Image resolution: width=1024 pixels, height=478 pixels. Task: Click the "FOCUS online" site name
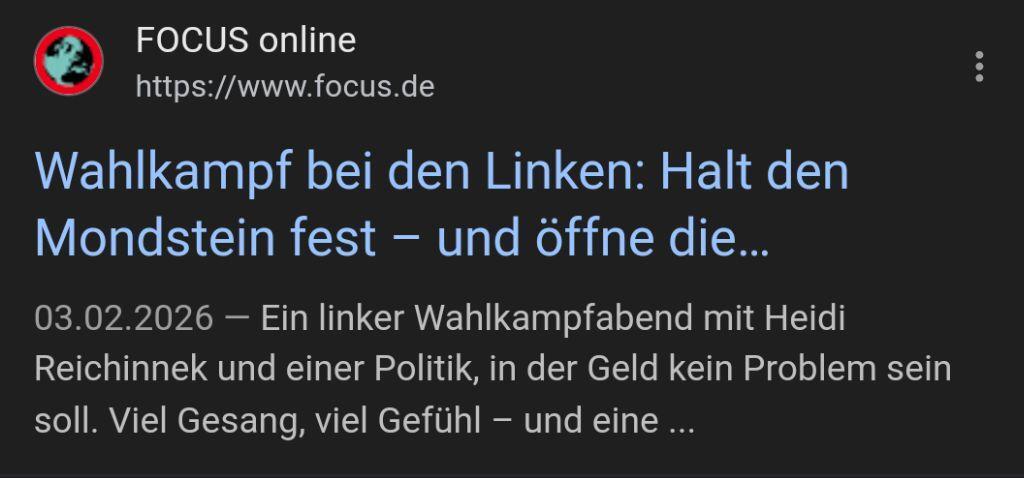click(245, 40)
